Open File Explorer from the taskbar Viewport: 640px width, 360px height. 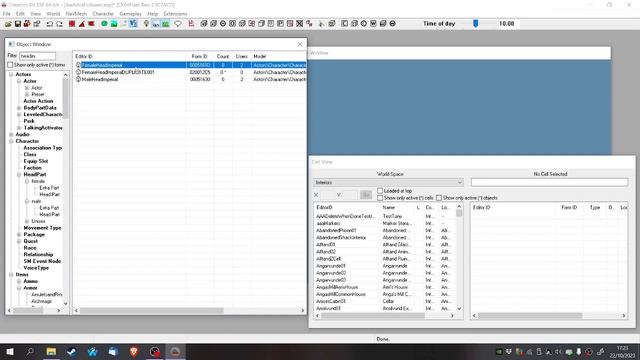point(51,351)
